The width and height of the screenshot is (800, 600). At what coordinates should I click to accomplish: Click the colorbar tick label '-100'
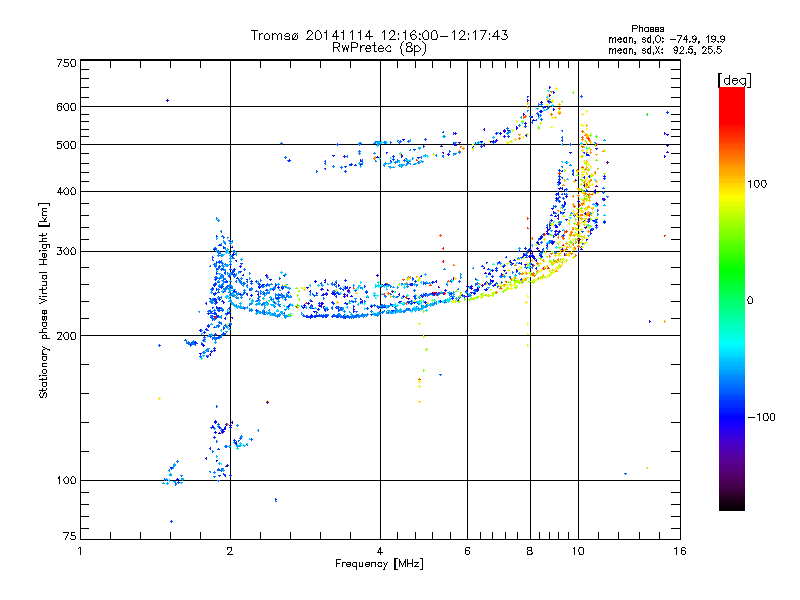[x=761, y=417]
